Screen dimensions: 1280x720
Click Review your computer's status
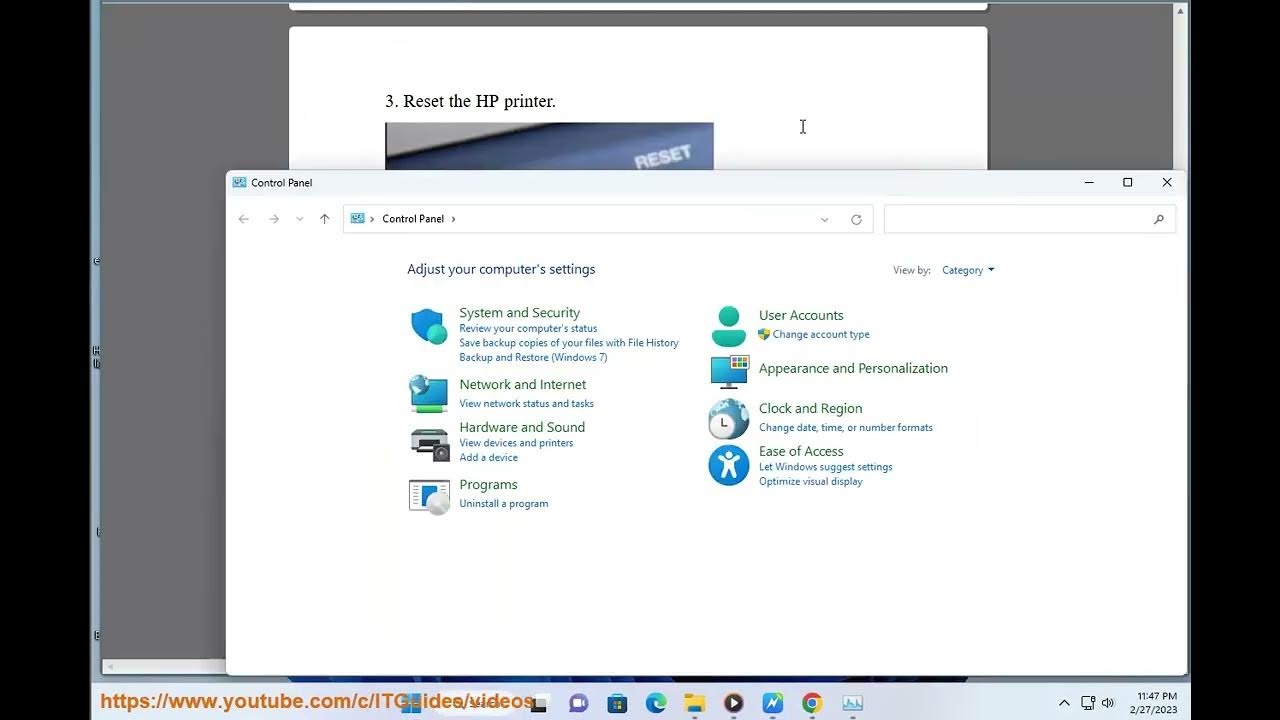(528, 328)
